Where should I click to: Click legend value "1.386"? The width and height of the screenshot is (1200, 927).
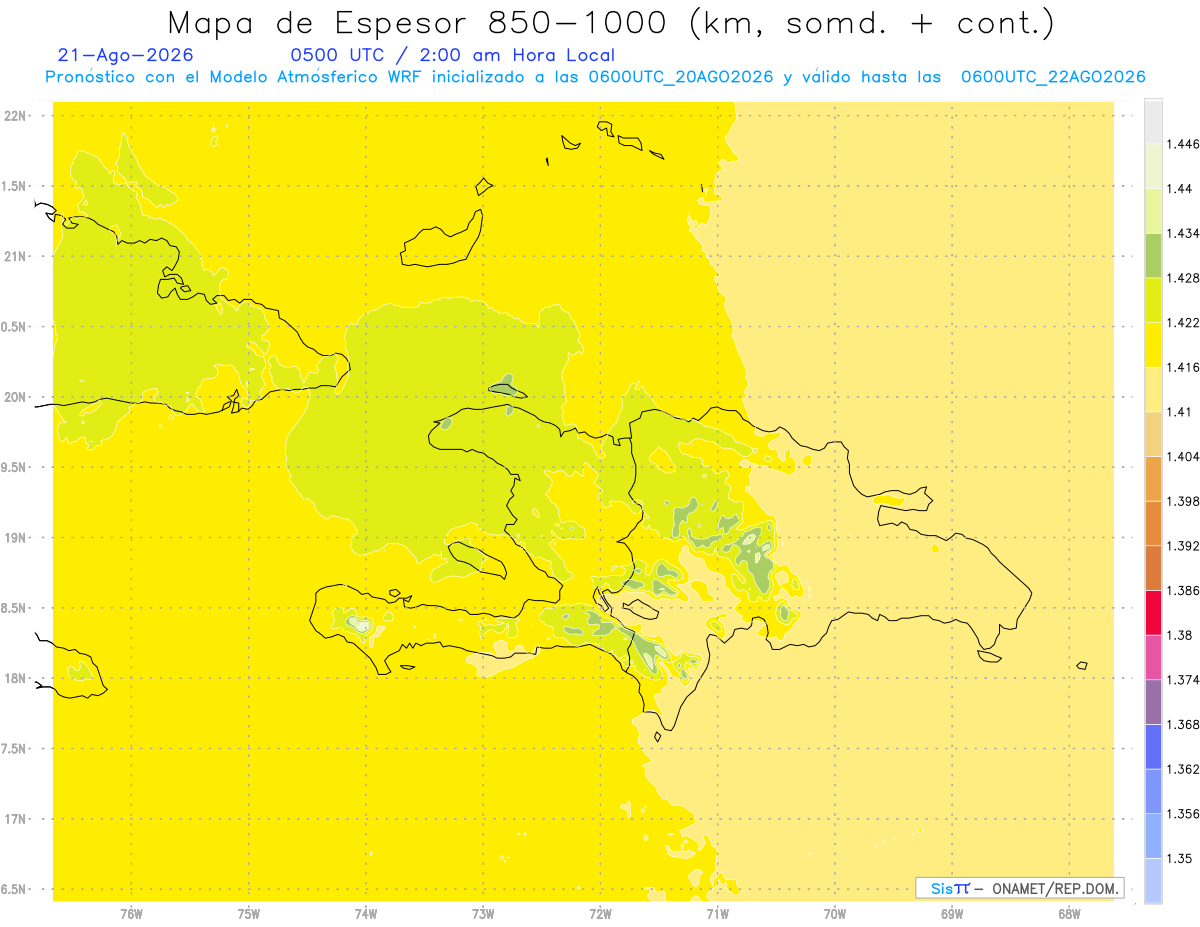1185,590
